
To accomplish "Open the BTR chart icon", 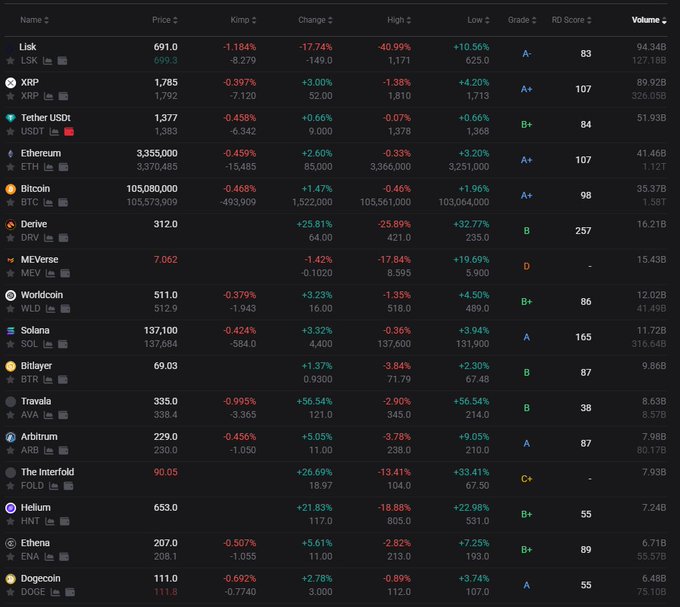I will (x=48, y=380).
